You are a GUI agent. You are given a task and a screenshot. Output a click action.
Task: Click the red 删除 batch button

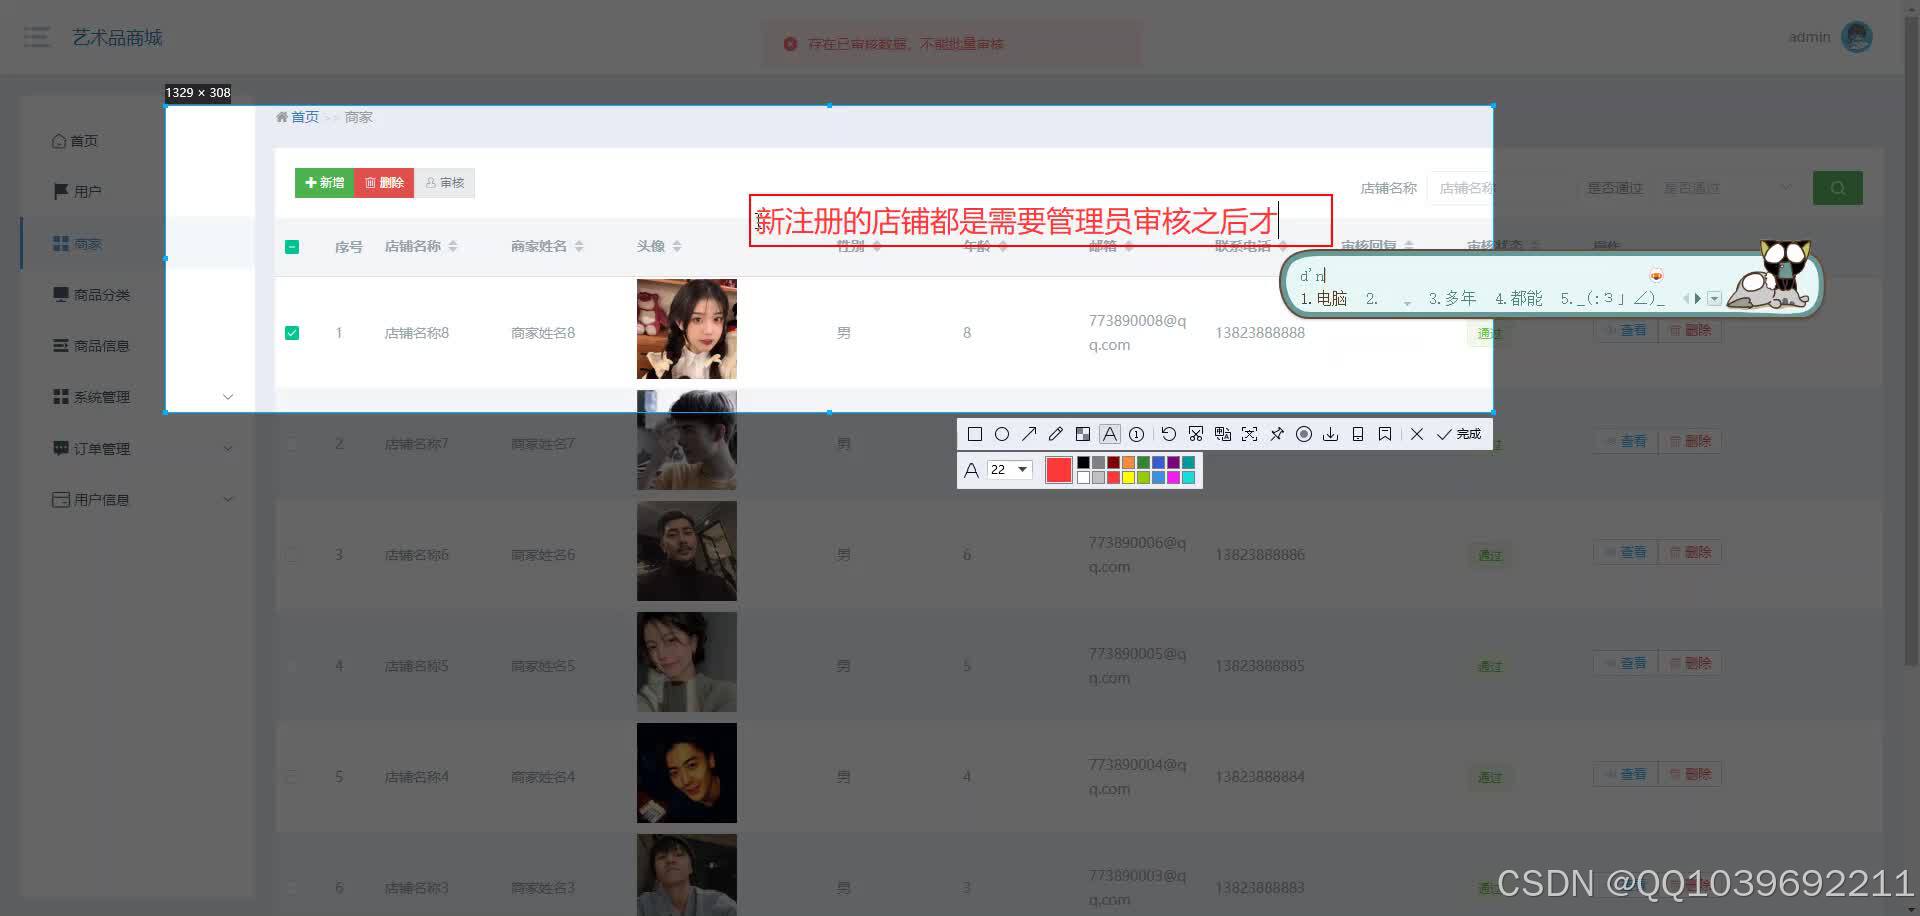(384, 183)
